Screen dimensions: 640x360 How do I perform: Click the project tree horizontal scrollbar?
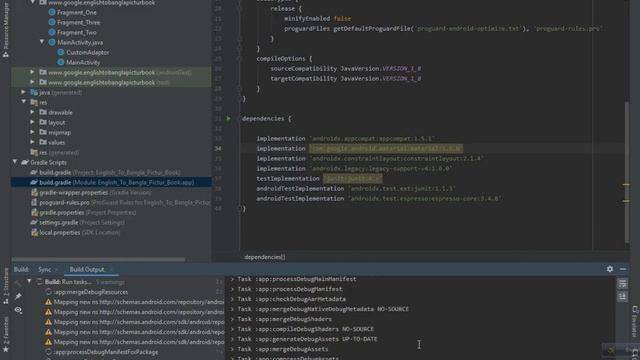[x=98, y=259]
